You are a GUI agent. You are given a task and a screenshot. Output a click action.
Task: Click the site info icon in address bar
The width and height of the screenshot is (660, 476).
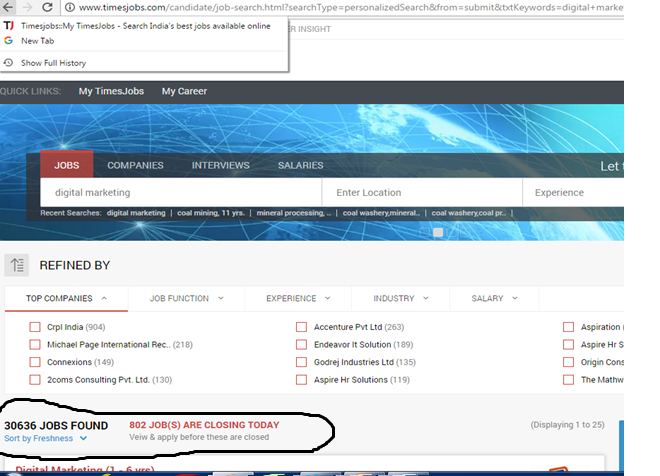click(x=70, y=7)
